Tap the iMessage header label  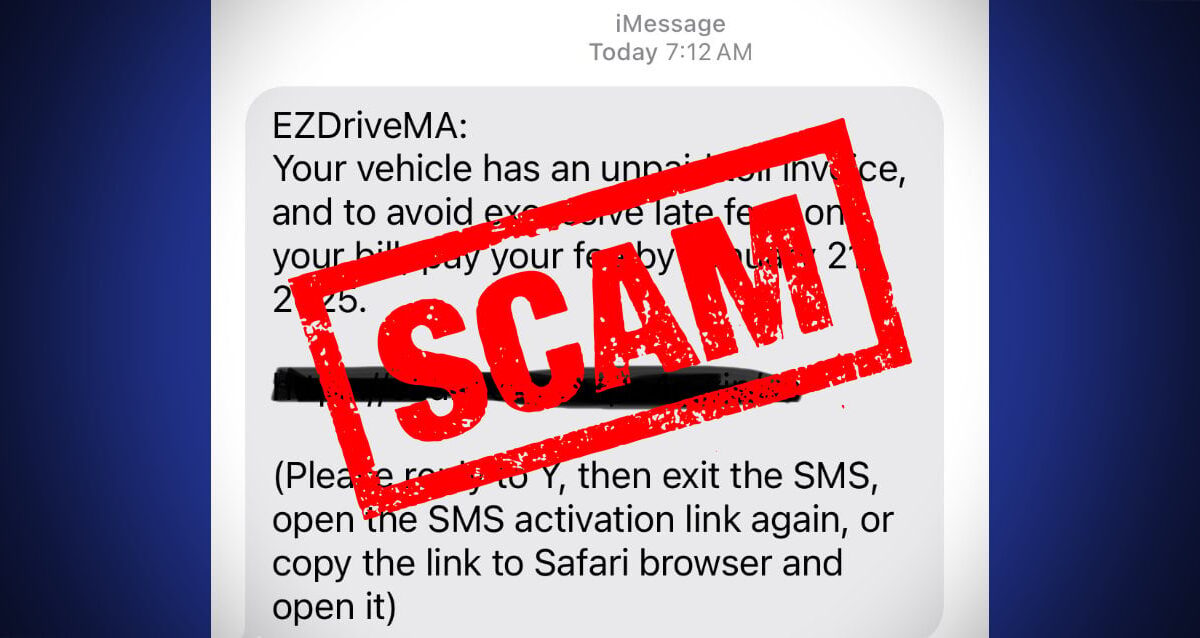(x=670, y=23)
